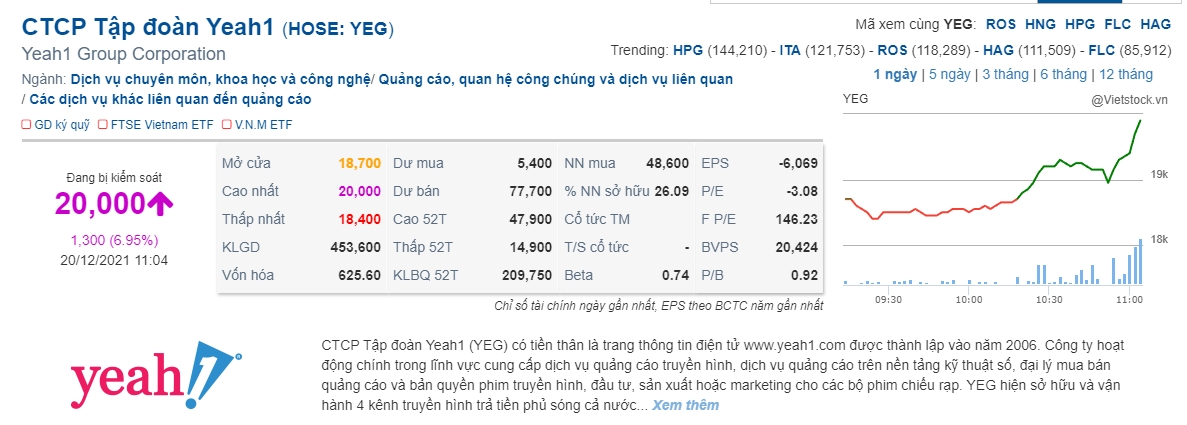Click the V.N.M ETF square icon
Image resolution: width=1187 pixels, height=425 pixels.
pos(228,125)
